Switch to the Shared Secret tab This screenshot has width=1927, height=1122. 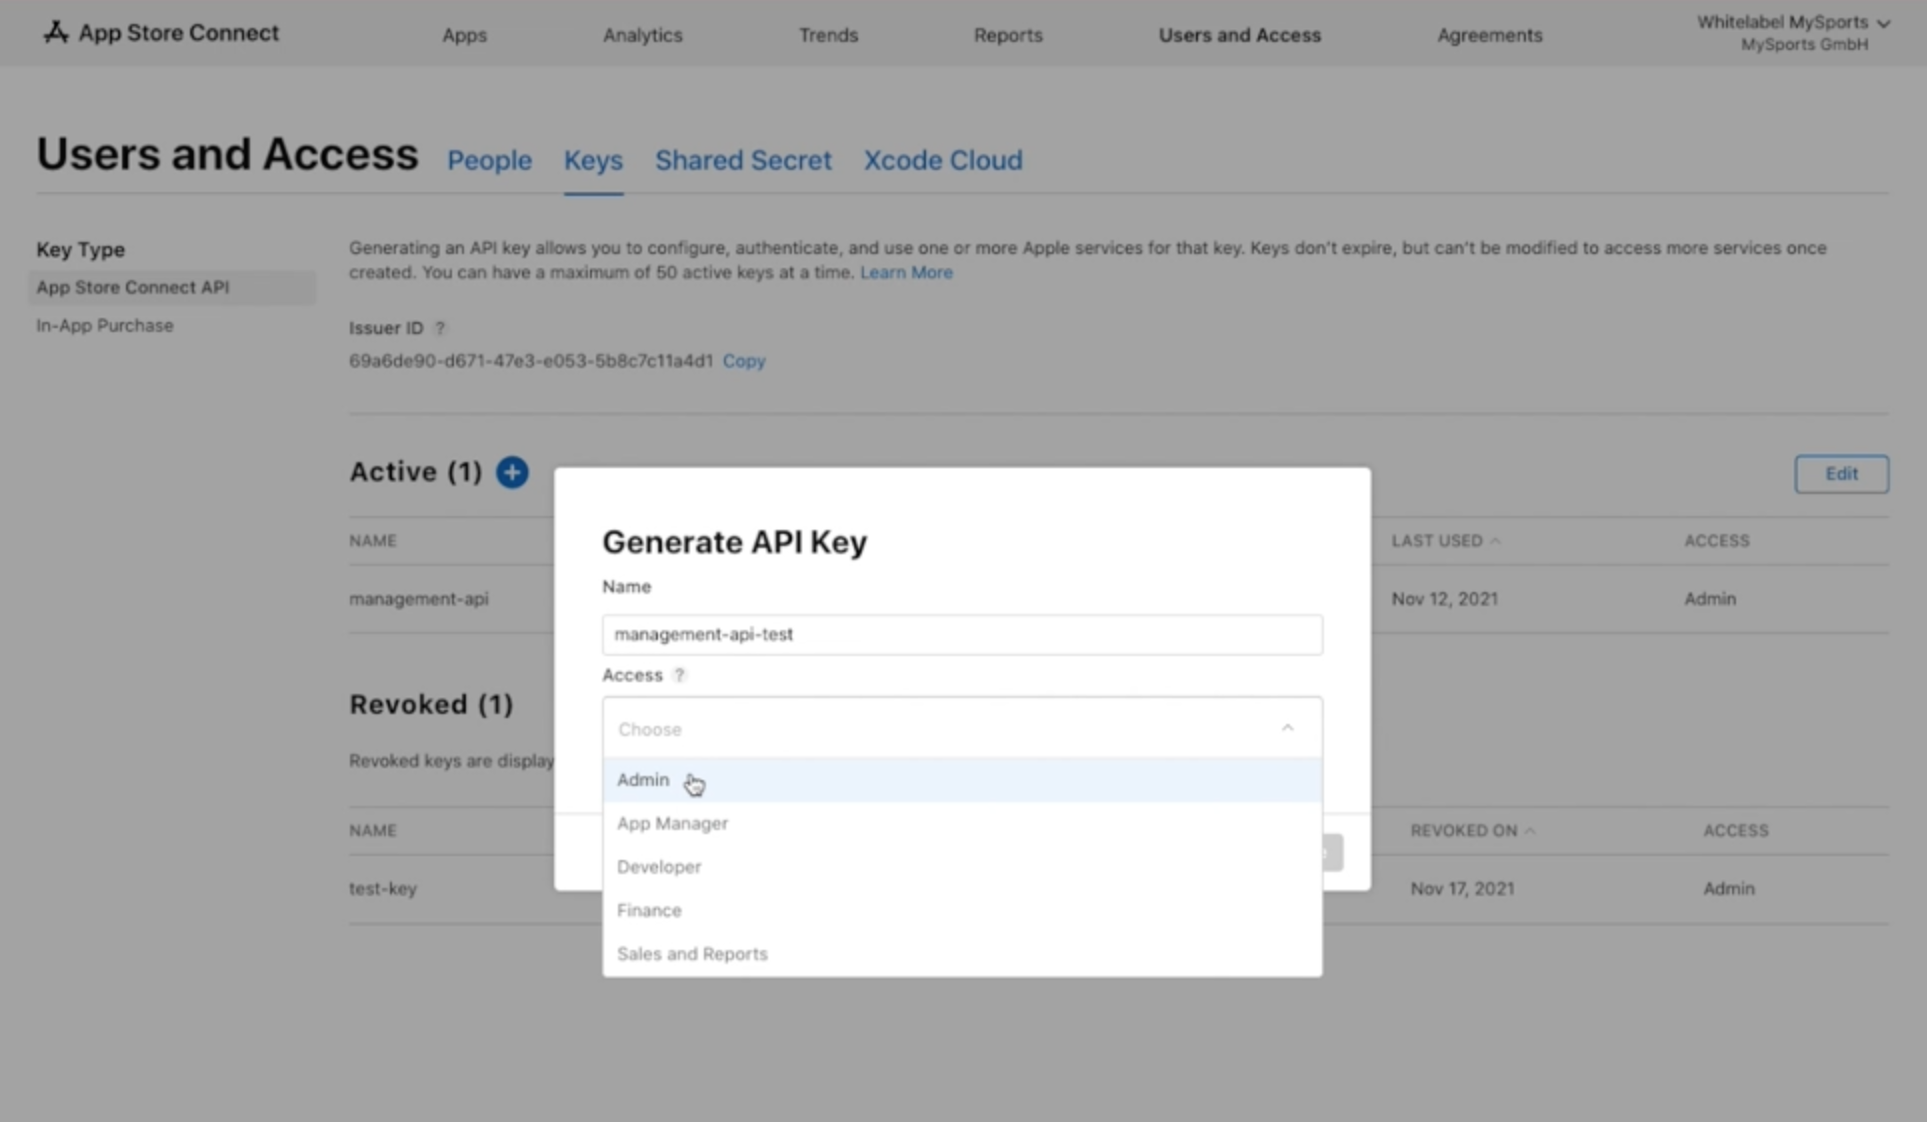coord(743,160)
